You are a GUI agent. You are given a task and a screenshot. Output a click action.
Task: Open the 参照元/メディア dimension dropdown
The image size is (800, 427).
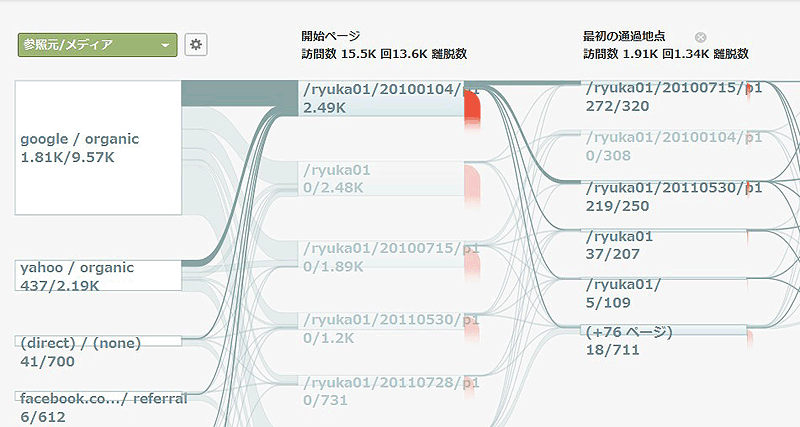click(x=97, y=45)
